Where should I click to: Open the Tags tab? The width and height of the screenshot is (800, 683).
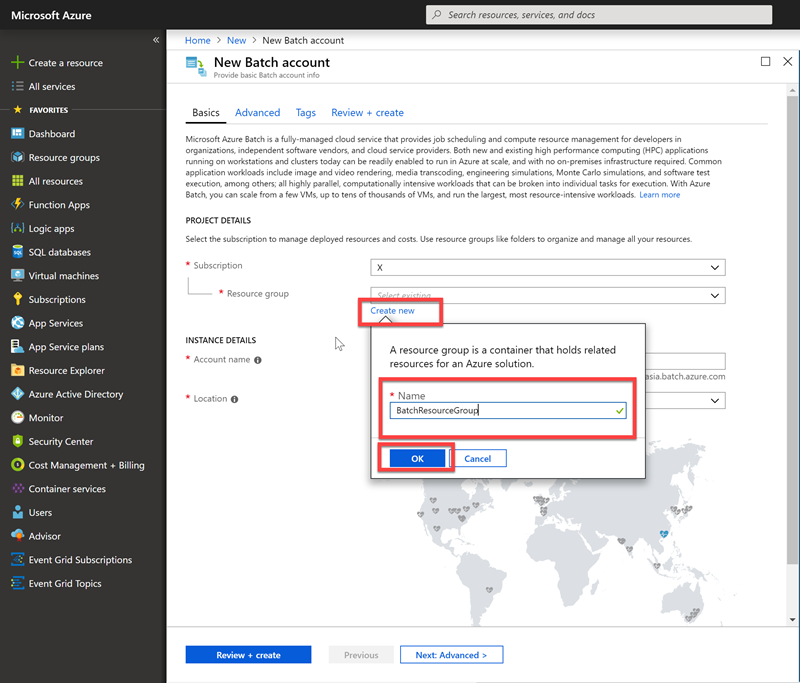coord(306,113)
